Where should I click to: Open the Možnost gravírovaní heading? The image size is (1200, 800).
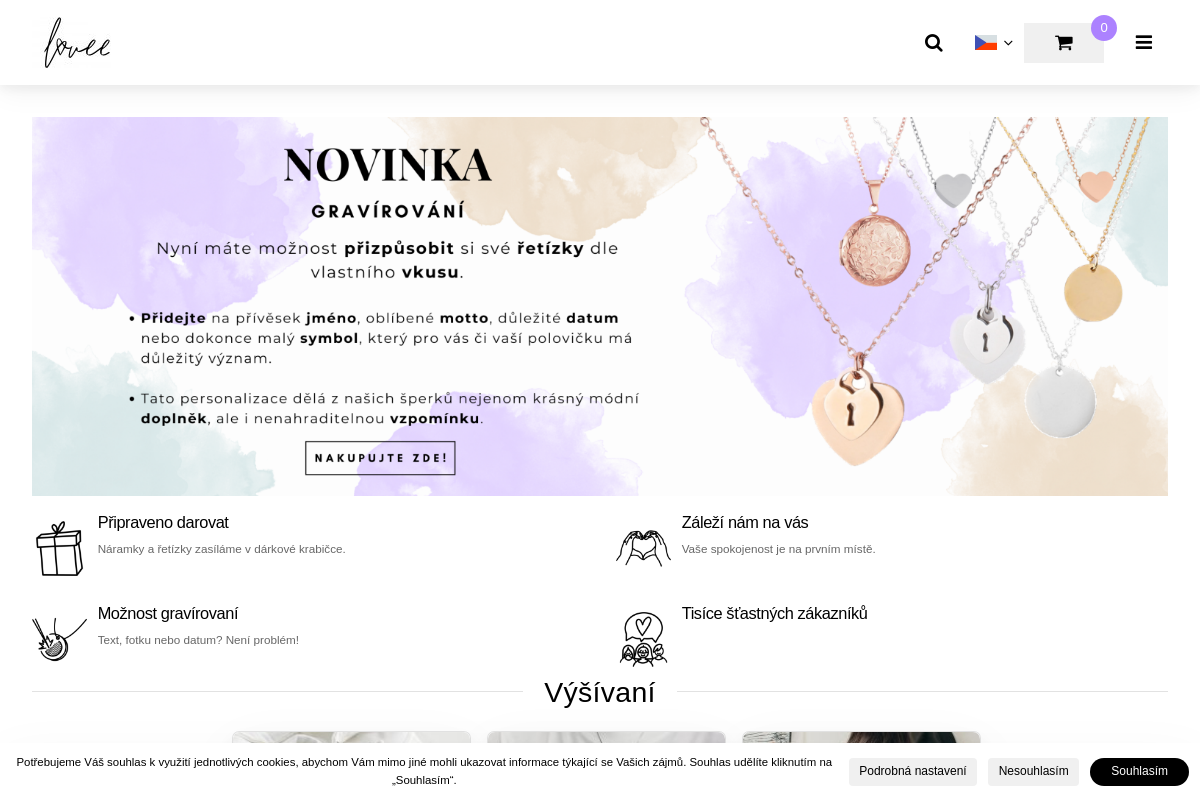[168, 613]
